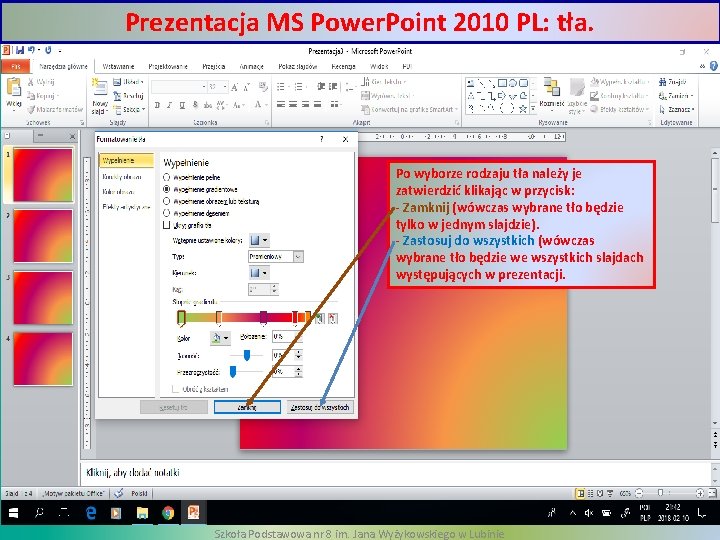Image resolution: width=720 pixels, height=540 pixels.
Task: Select Wypełnienie deseniem (pattern fill) radio button
Action: [x=167, y=213]
